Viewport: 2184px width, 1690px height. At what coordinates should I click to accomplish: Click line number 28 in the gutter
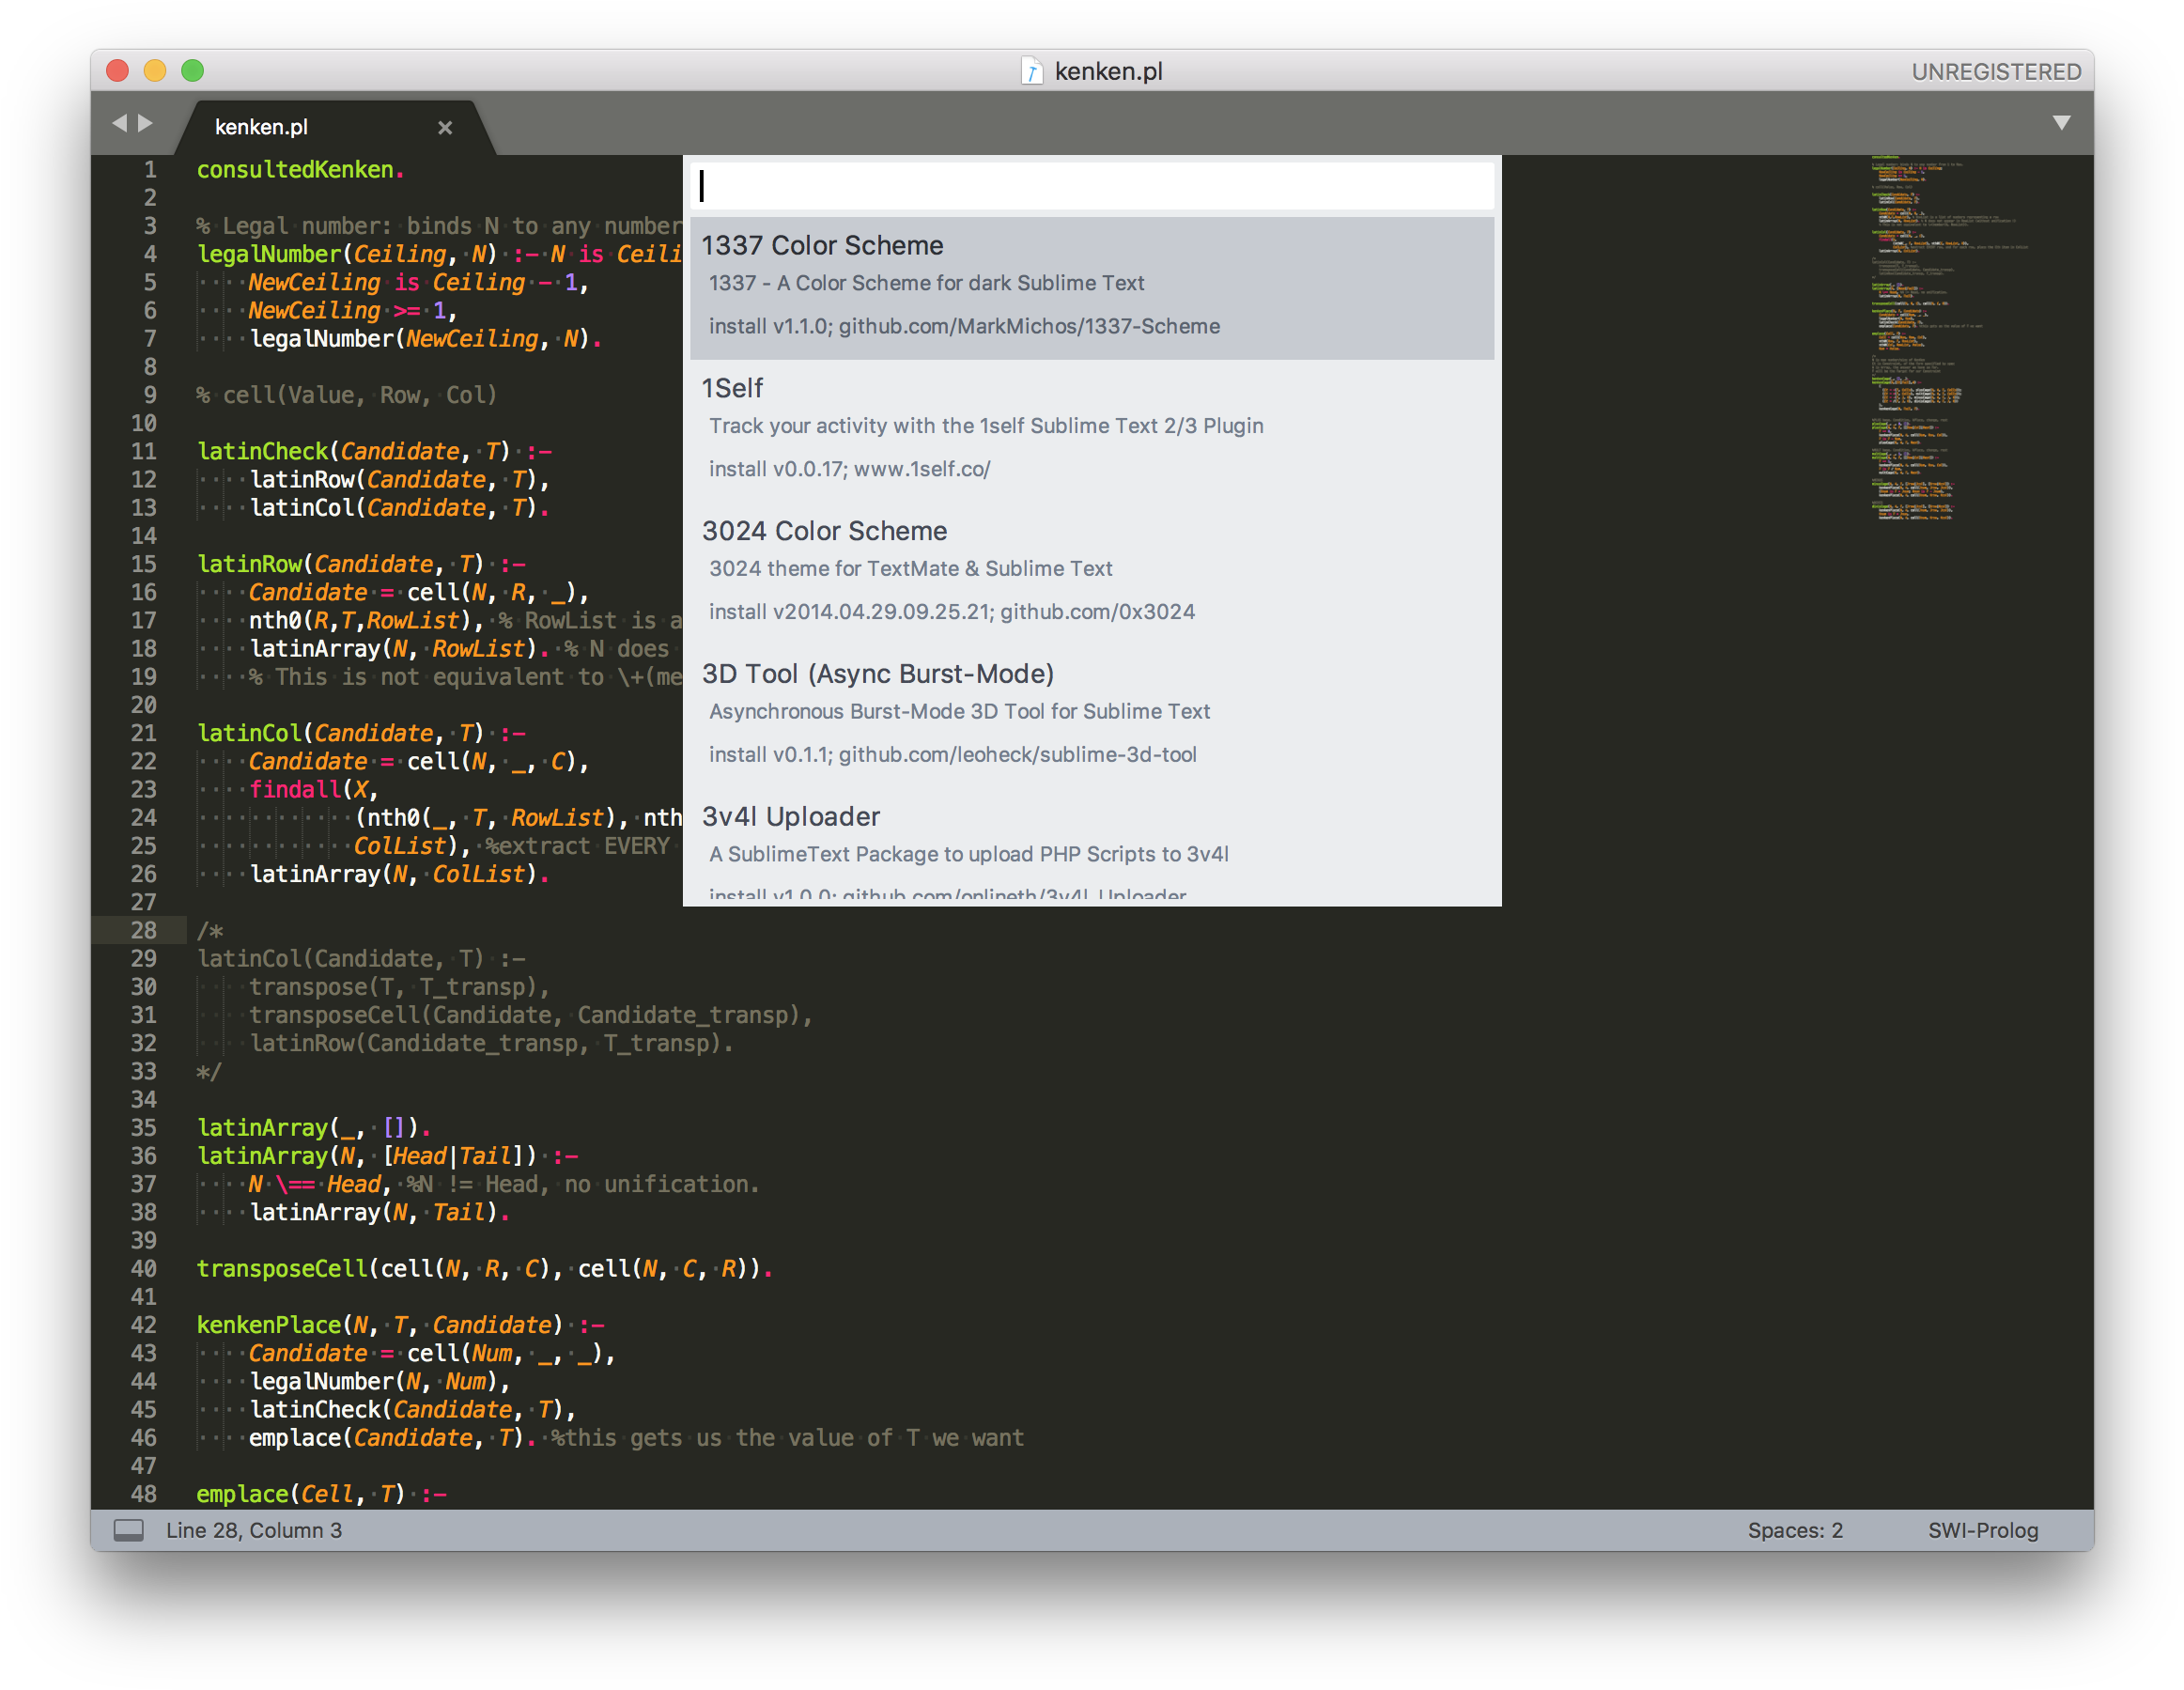(144, 930)
